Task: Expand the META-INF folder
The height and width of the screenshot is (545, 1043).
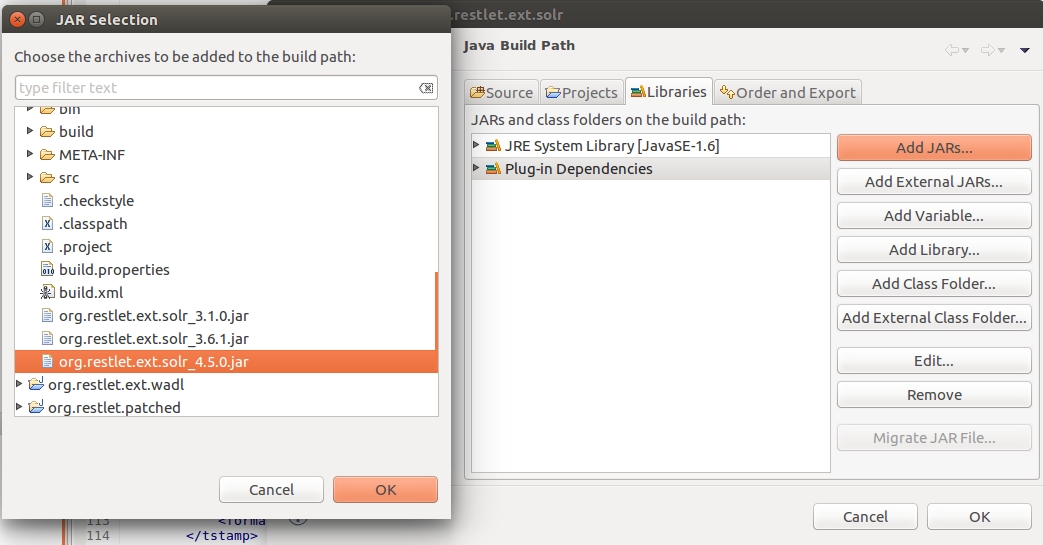Action: [x=30, y=154]
